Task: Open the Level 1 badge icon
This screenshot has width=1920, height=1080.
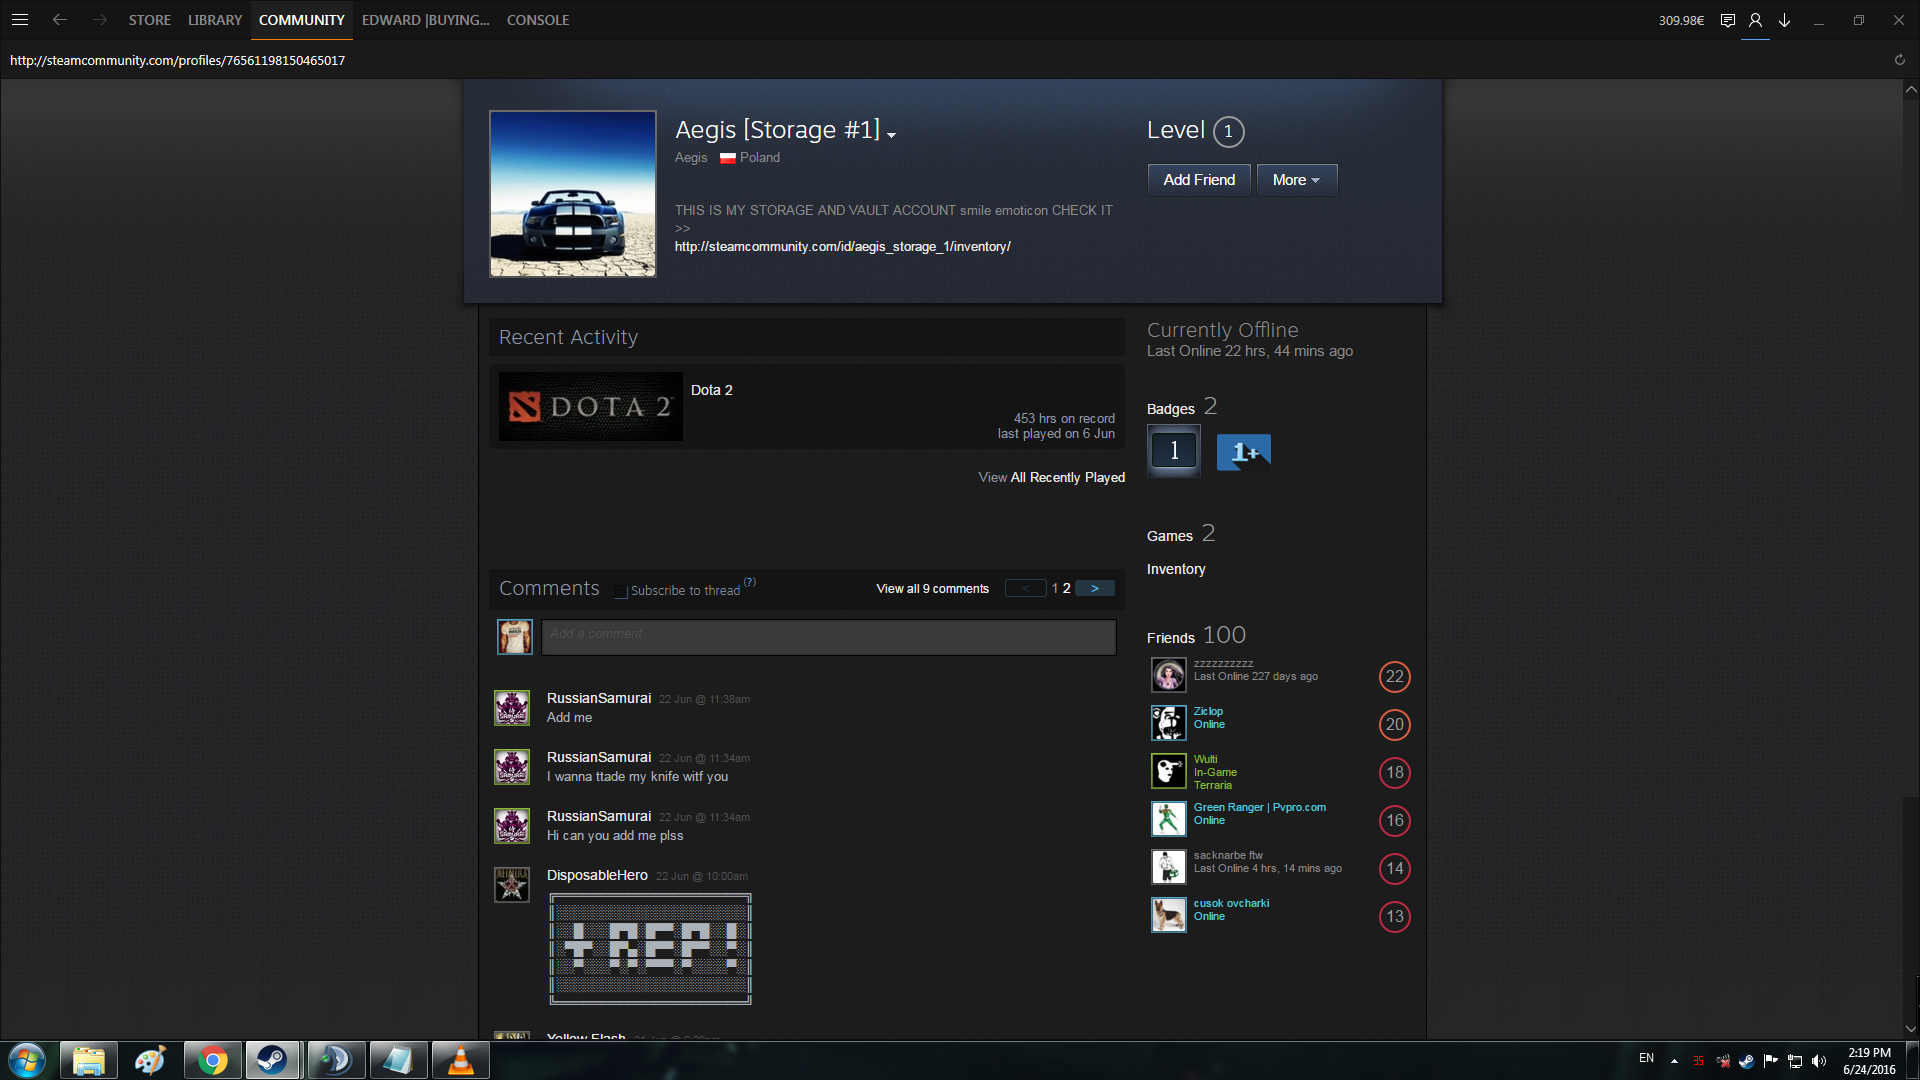Action: tap(1174, 451)
